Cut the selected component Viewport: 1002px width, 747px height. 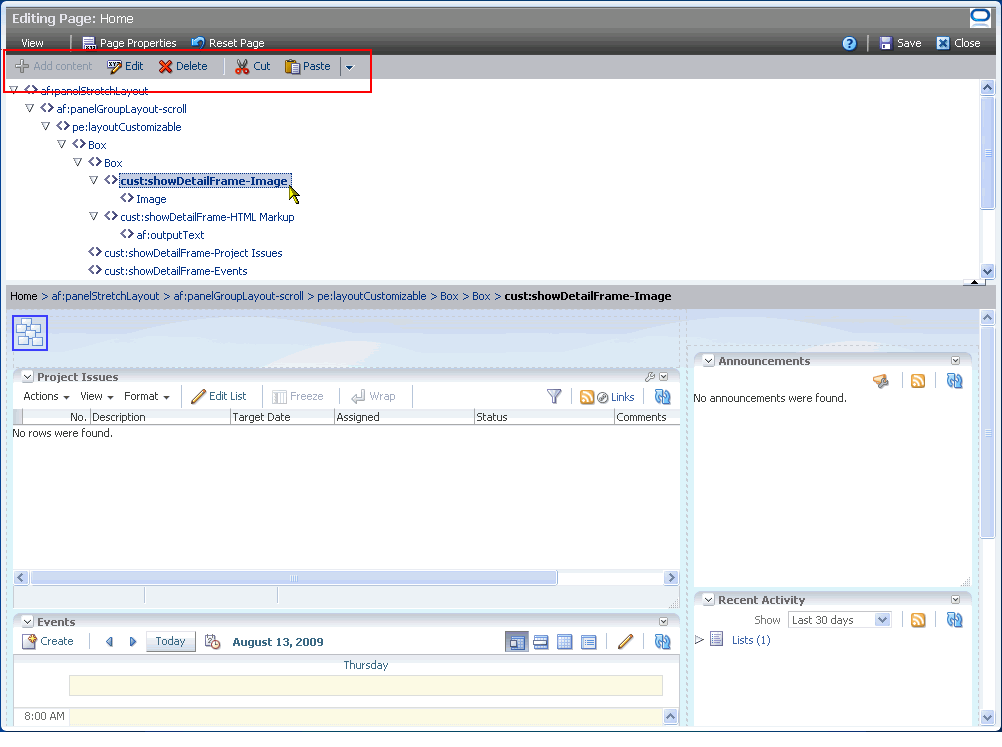click(252, 66)
